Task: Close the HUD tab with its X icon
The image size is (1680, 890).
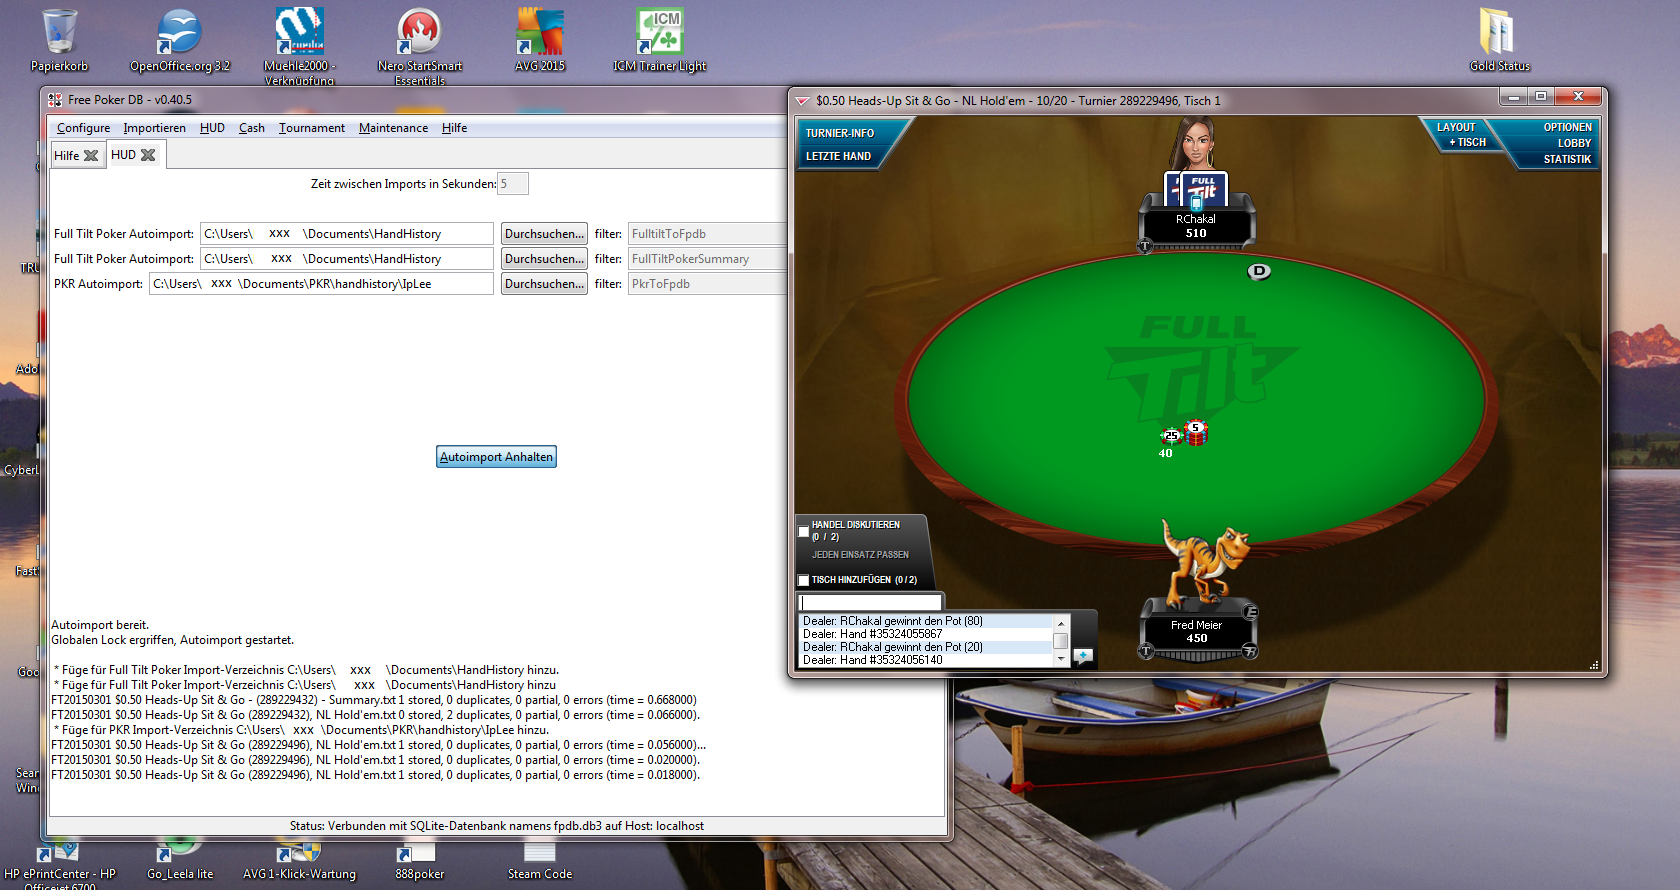Action: coord(148,155)
